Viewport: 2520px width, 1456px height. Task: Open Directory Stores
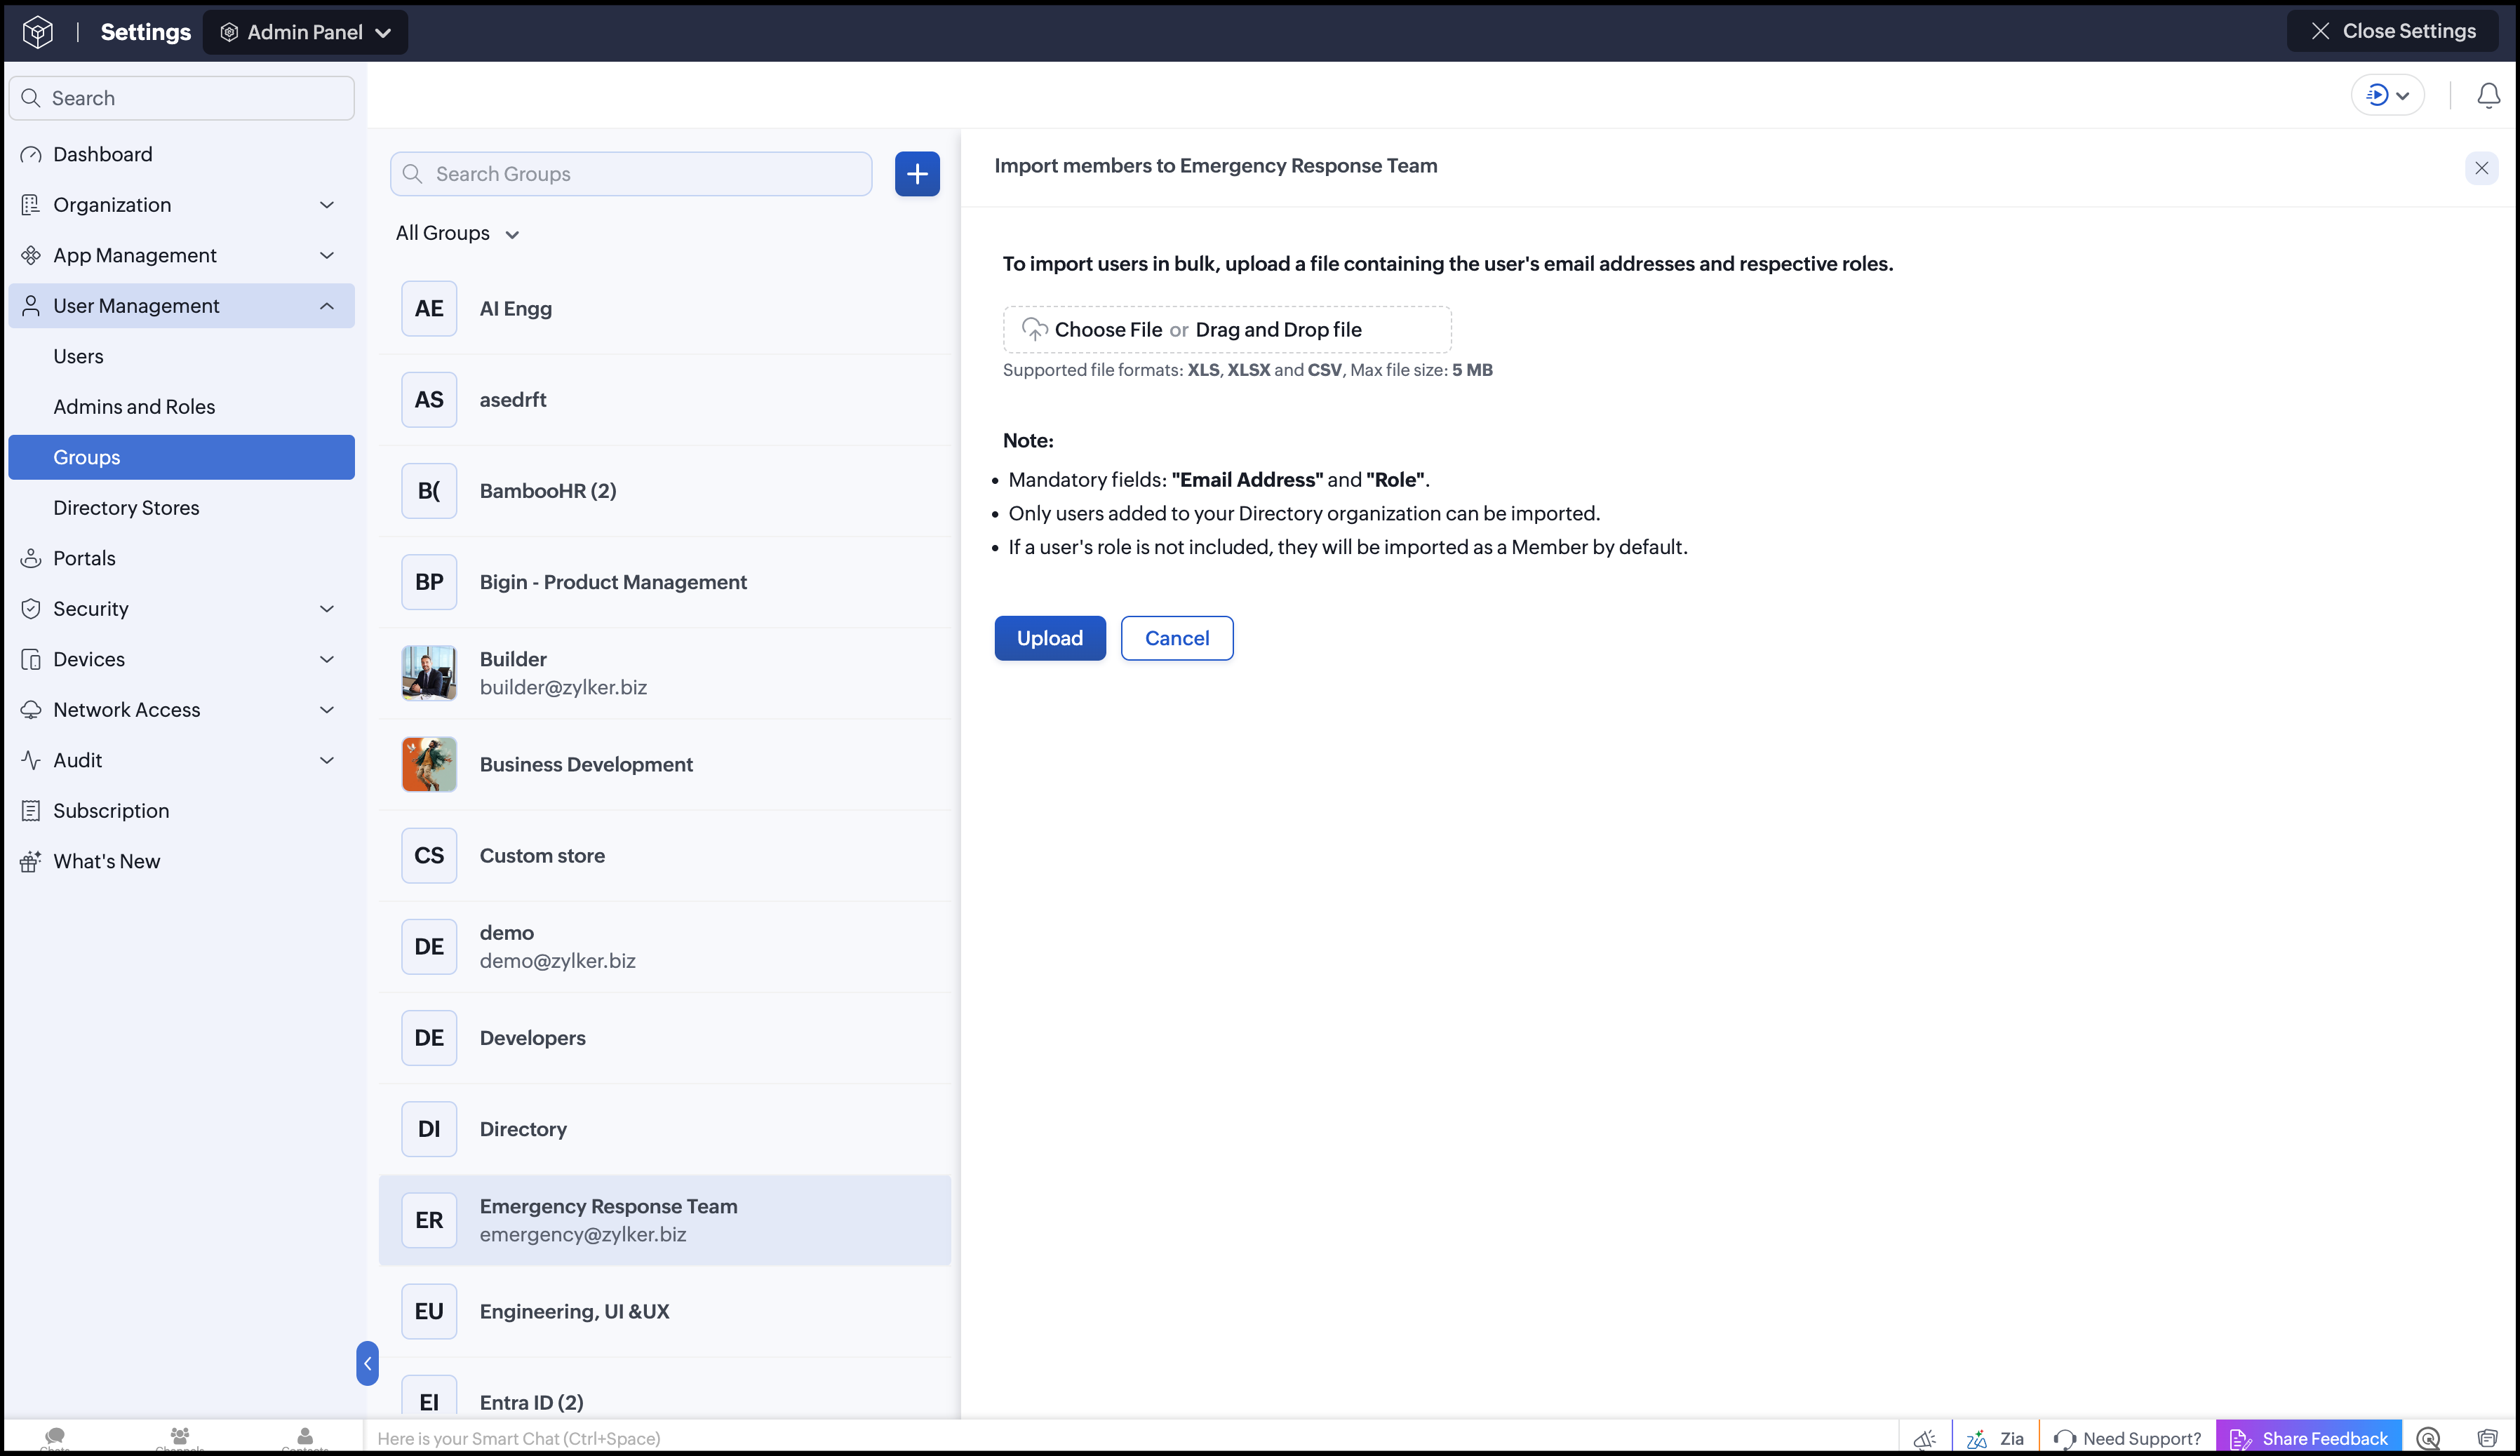pyautogui.click(x=182, y=508)
